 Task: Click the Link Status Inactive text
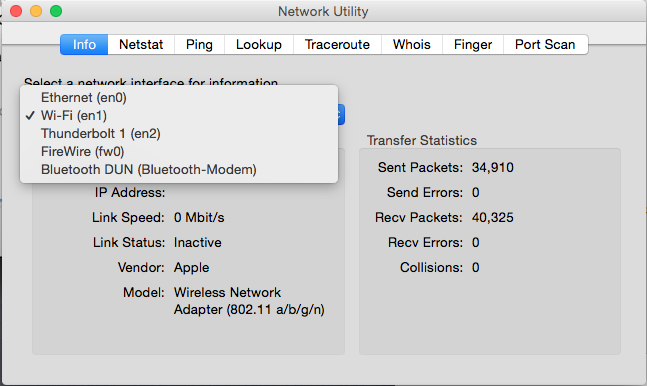click(198, 243)
